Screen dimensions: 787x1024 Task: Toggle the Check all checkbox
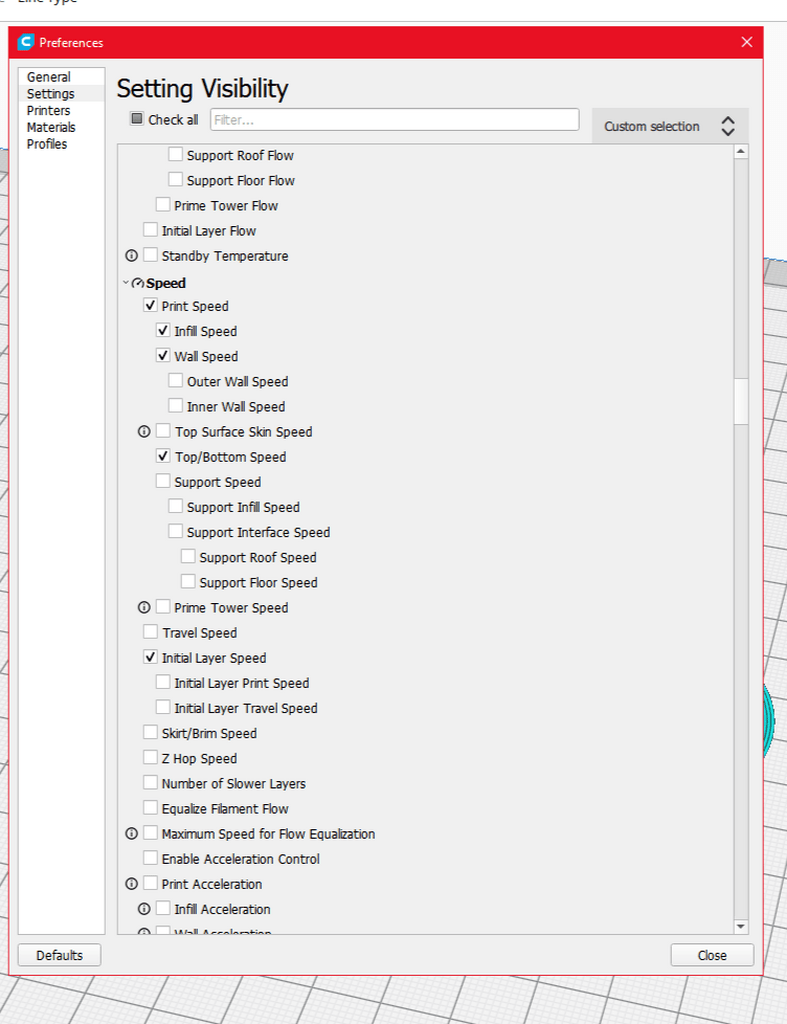coord(137,119)
